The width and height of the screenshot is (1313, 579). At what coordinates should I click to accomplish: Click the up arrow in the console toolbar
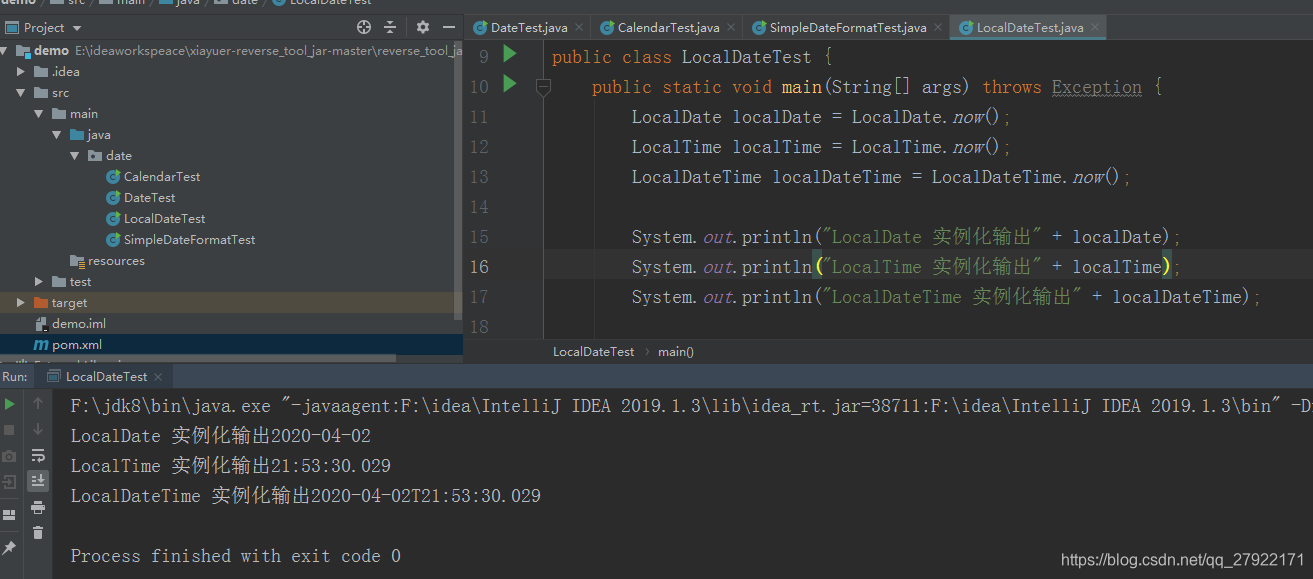38,404
